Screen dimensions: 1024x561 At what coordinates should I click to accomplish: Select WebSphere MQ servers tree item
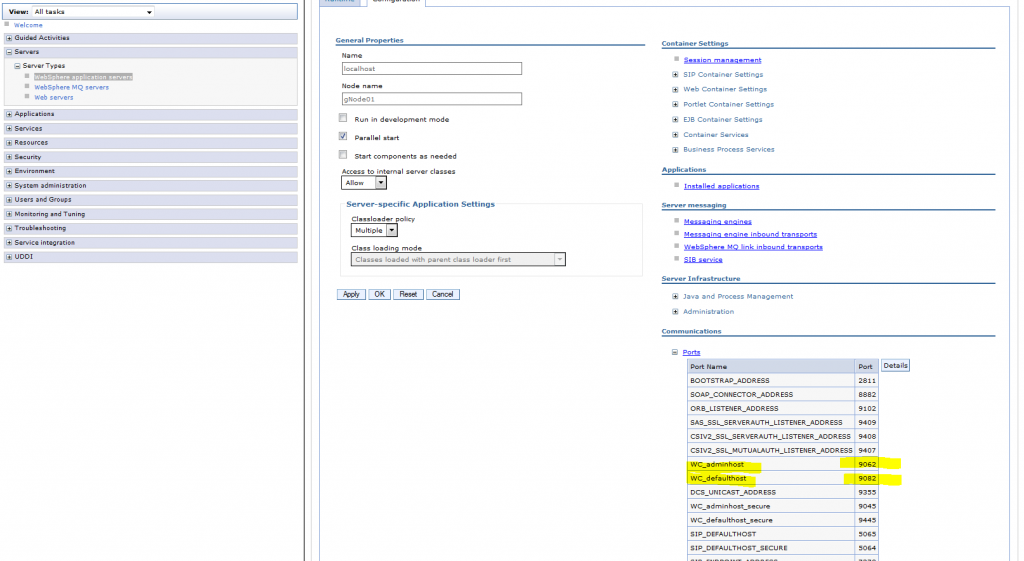pyautogui.click(x=71, y=88)
